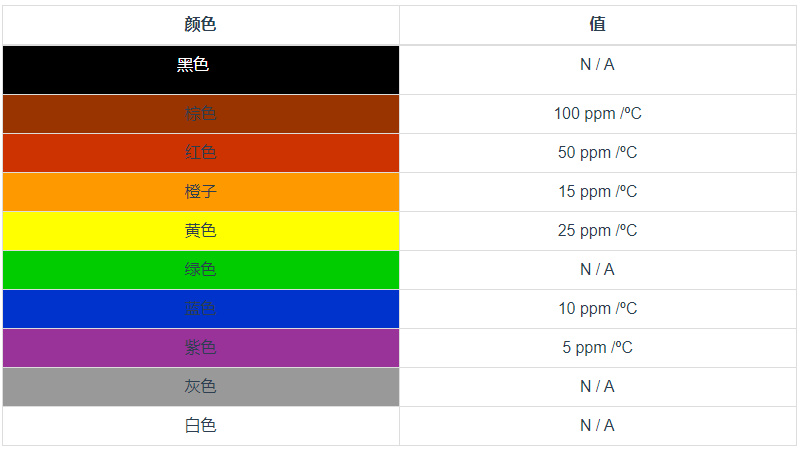Select the yellow 黄色 color cell
Screen dimensions: 803x451
[200, 231]
